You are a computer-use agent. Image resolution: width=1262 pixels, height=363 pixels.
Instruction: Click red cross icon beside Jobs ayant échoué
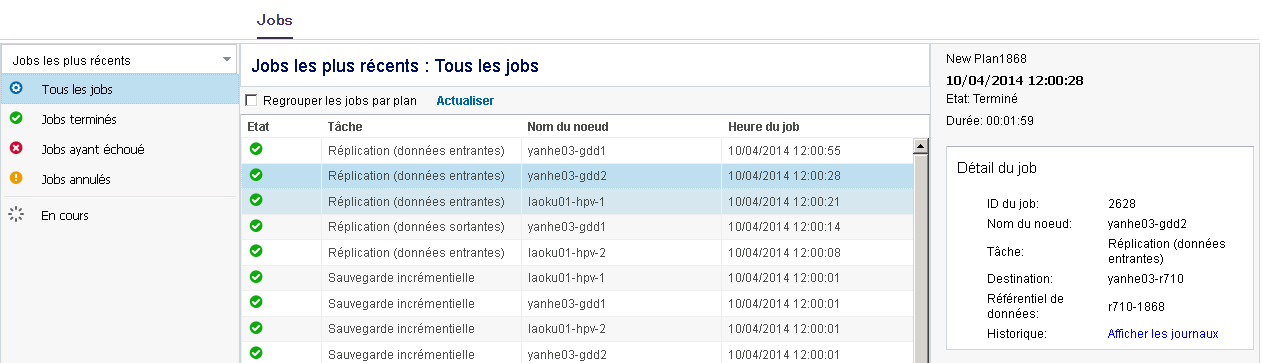pos(16,148)
